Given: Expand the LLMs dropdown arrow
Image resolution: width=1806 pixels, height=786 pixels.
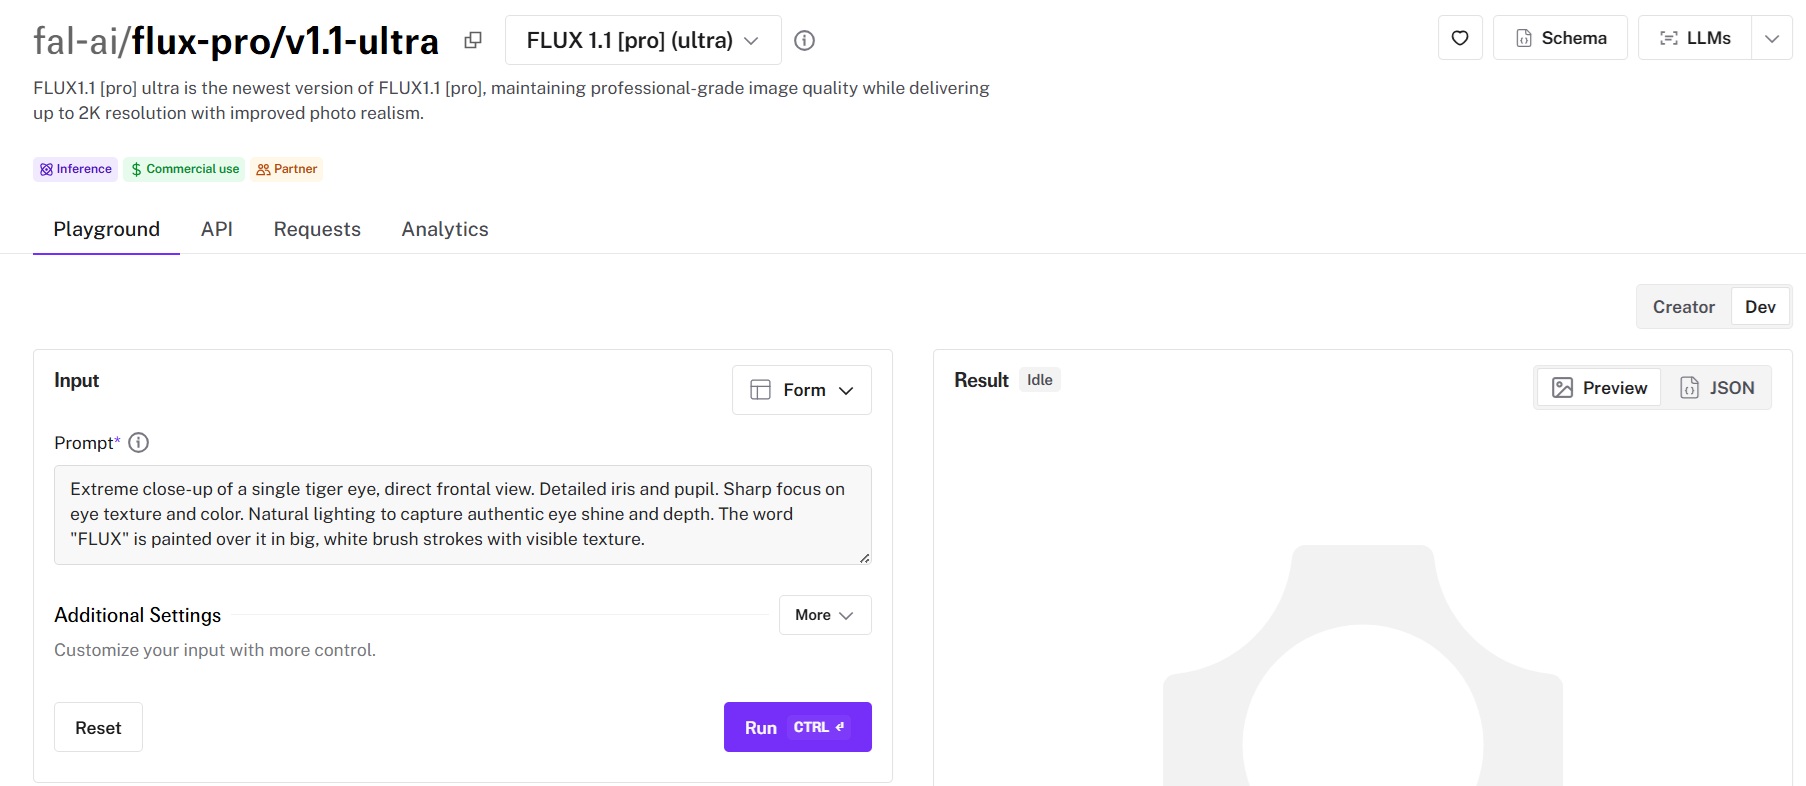Looking at the screenshot, I should [1772, 38].
